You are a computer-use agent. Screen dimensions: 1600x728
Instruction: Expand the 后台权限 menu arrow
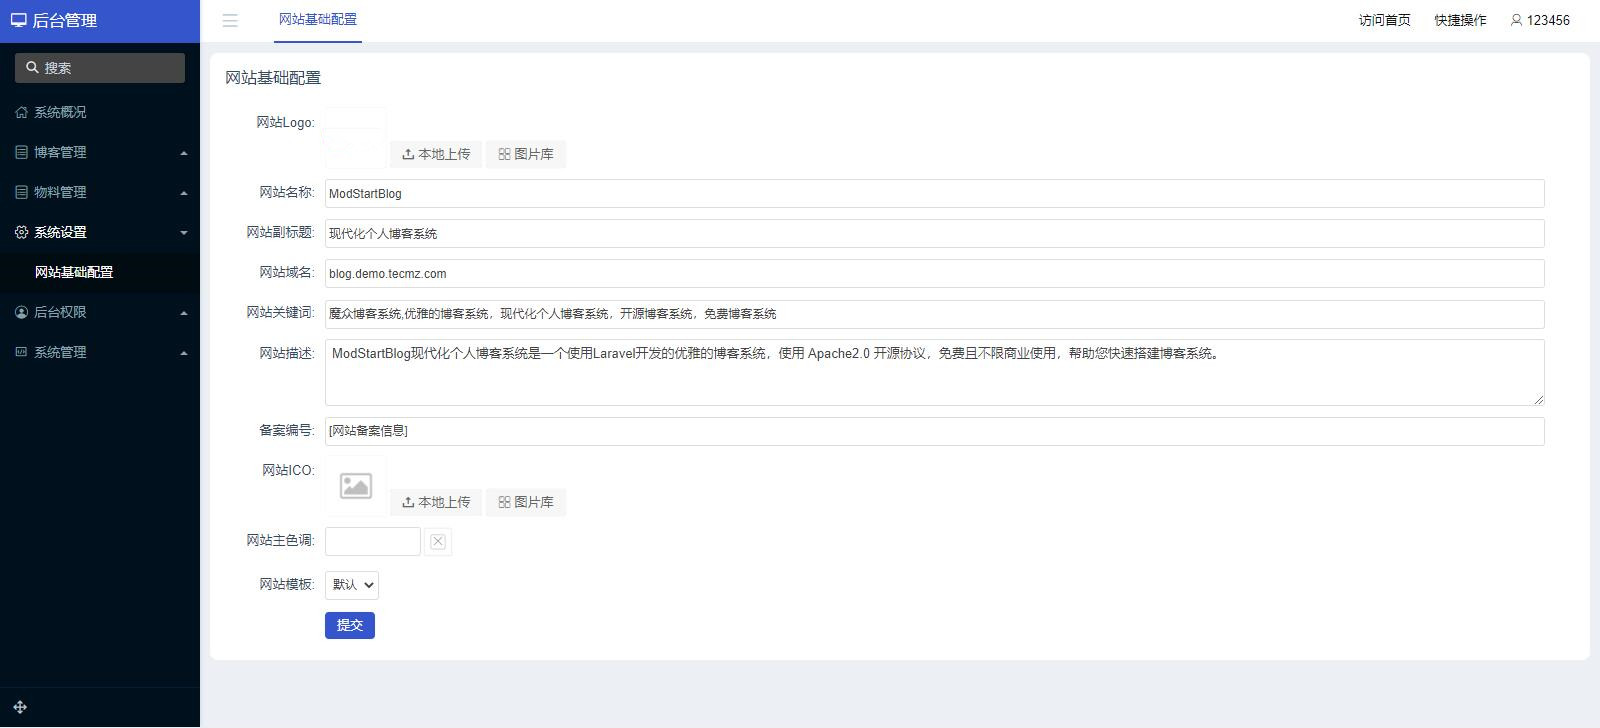click(x=184, y=313)
